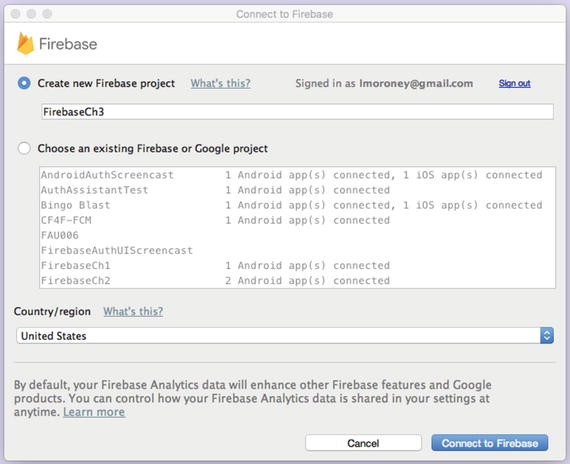This screenshot has width=570, height=464.
Task: Select the AuthAssistantTest project entry
Action: (x=297, y=190)
